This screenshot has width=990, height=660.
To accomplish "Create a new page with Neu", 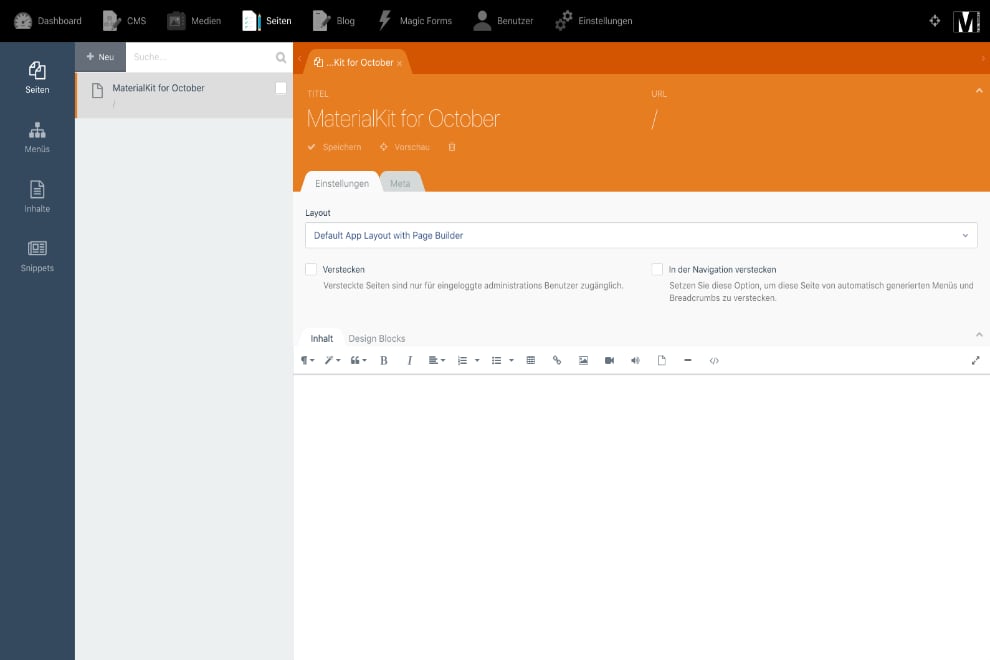I will click(x=100, y=57).
